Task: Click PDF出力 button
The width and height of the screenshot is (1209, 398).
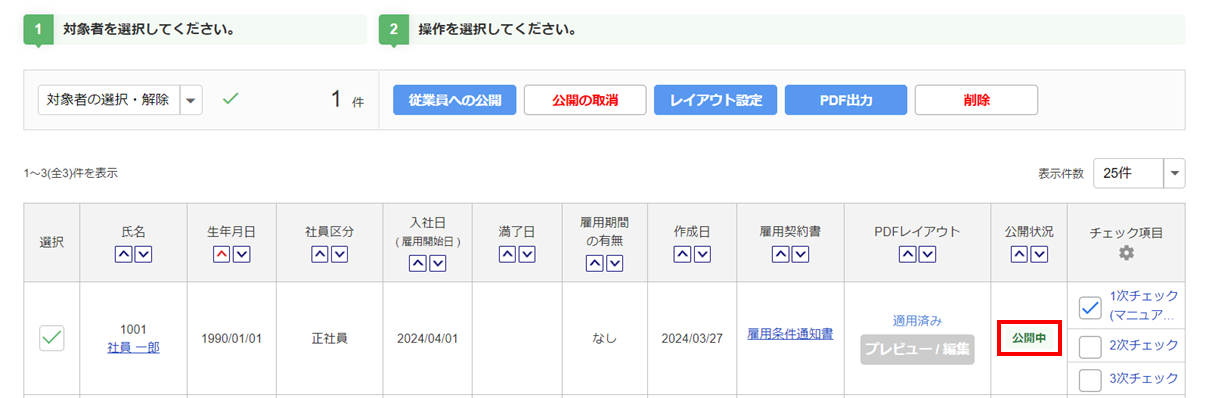Action: coord(846,100)
